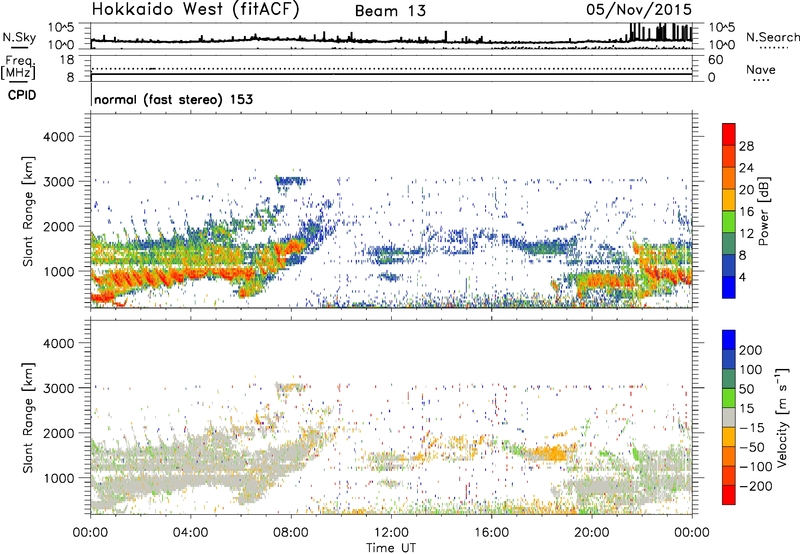The height and width of the screenshot is (554, 800).
Task: Click '3000' on power panel range axis
Action: pyautogui.click(x=58, y=182)
